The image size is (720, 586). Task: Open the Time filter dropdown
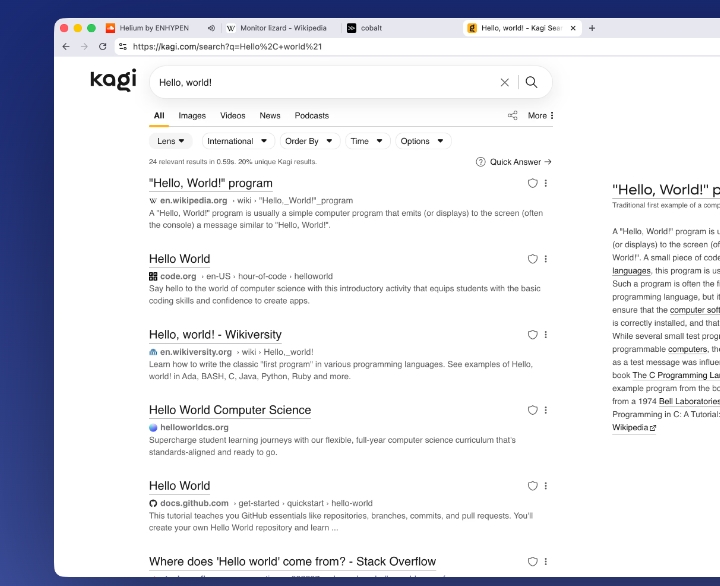(x=367, y=141)
